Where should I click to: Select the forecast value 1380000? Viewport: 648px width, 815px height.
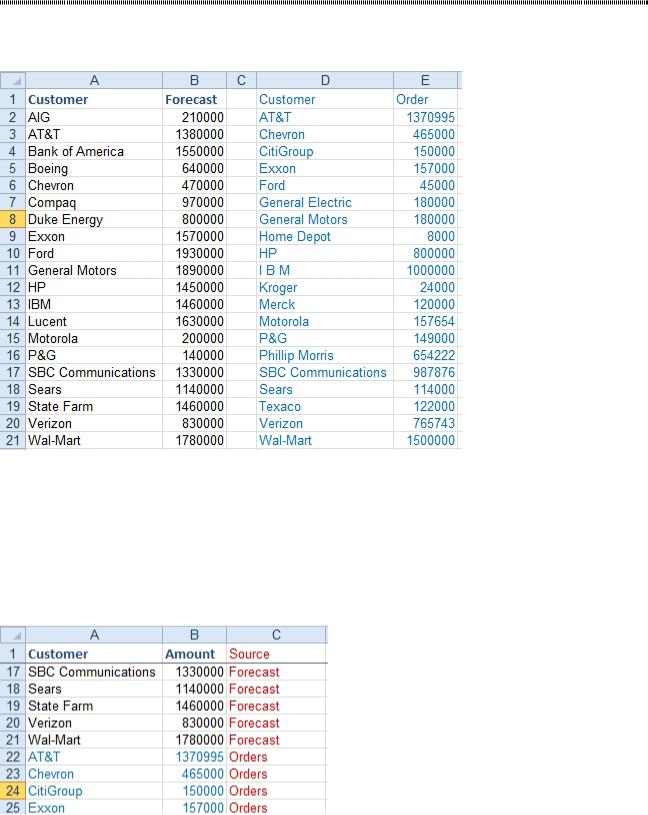pyautogui.click(x=194, y=134)
